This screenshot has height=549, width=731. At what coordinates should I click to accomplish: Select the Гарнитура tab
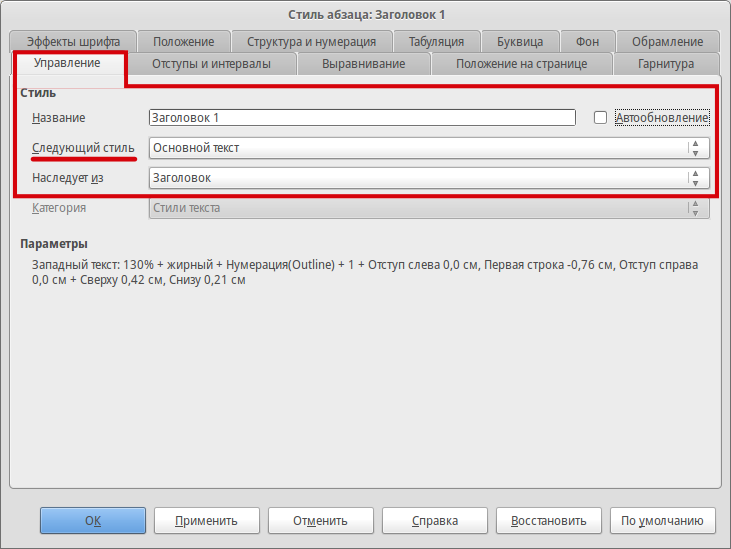(666, 63)
